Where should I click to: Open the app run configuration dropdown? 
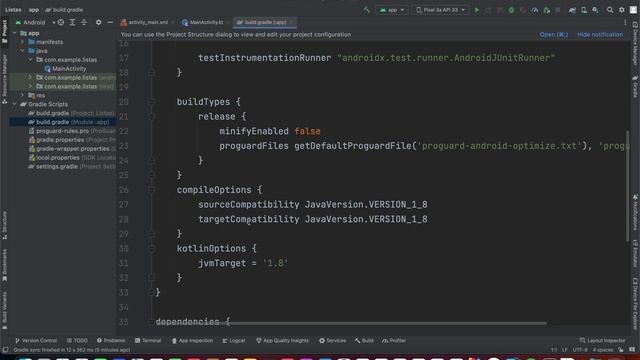392,10
